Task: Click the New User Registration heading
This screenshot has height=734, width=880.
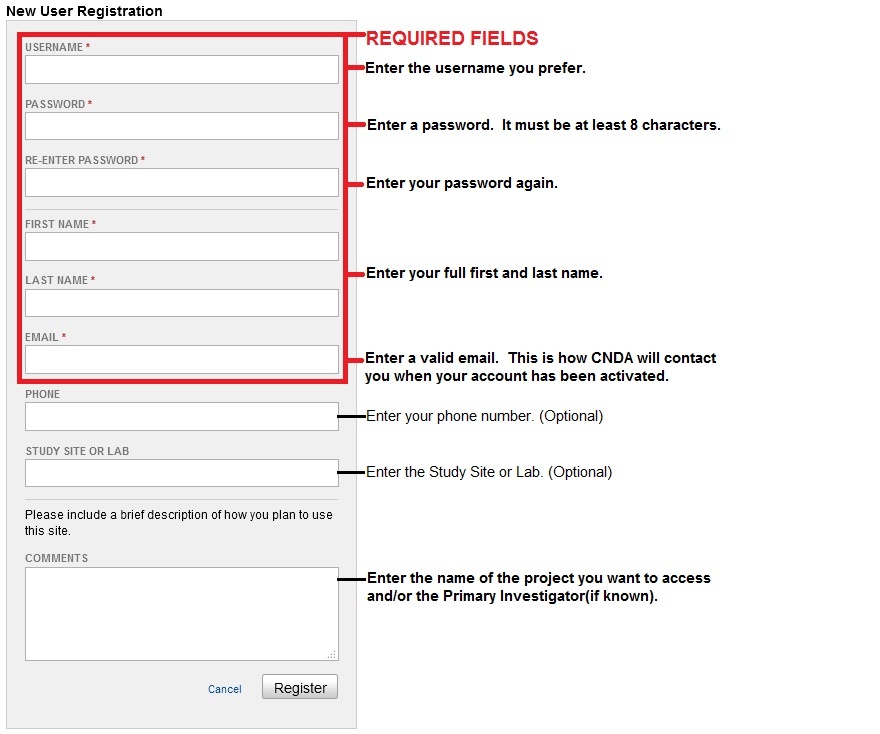Action: (x=84, y=11)
